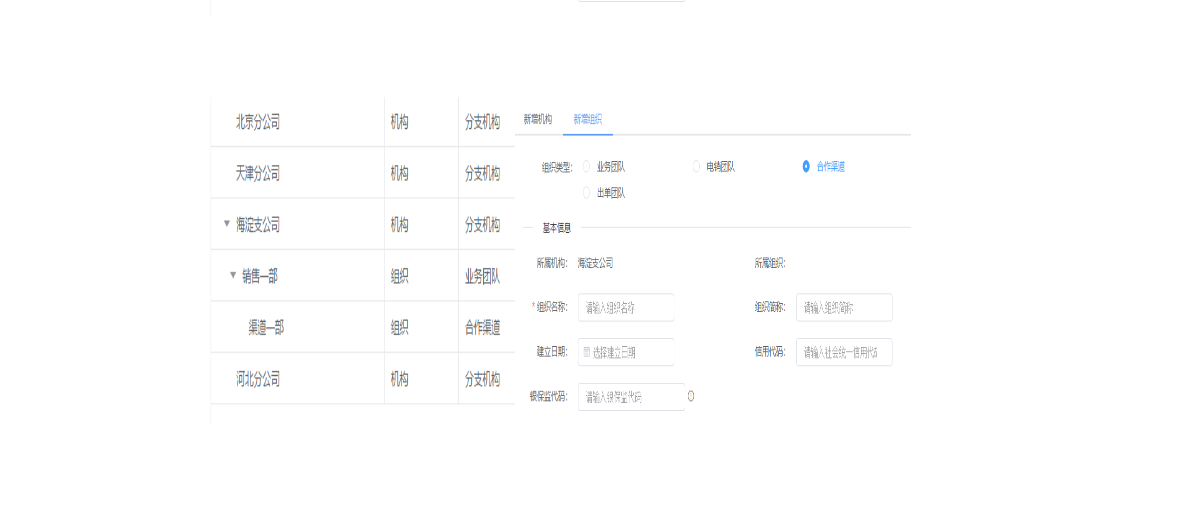Click 分支机构 cell in 天津分公司 row
1200x522 pixels.
483,173
